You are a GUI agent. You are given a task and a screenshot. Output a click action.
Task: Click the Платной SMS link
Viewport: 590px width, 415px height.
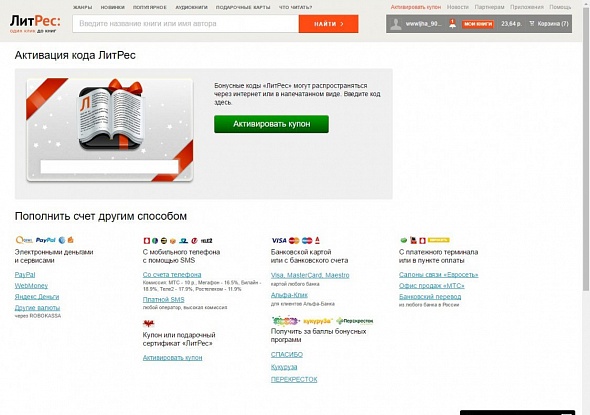click(164, 299)
